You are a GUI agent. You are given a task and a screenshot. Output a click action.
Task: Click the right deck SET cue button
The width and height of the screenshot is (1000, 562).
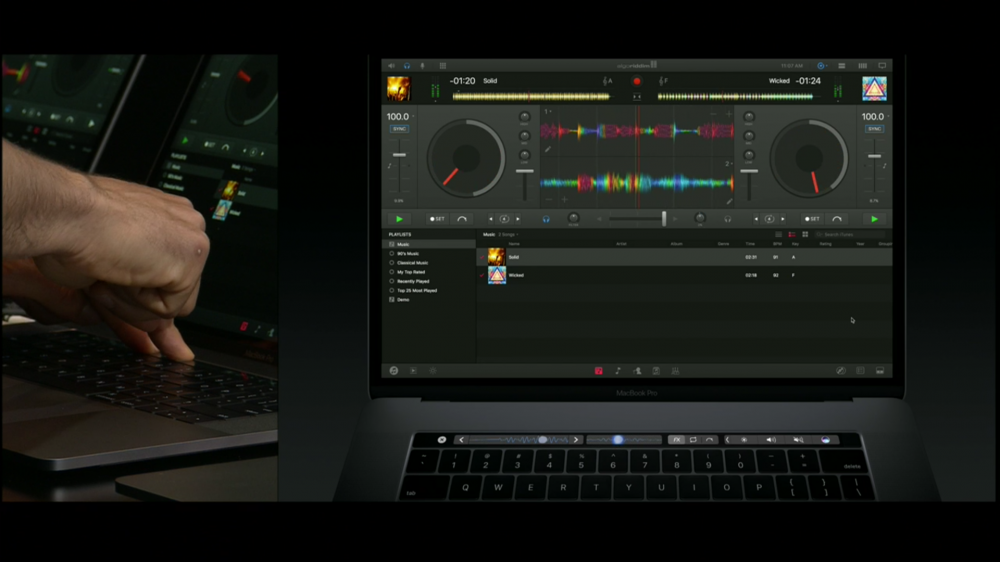(812, 219)
